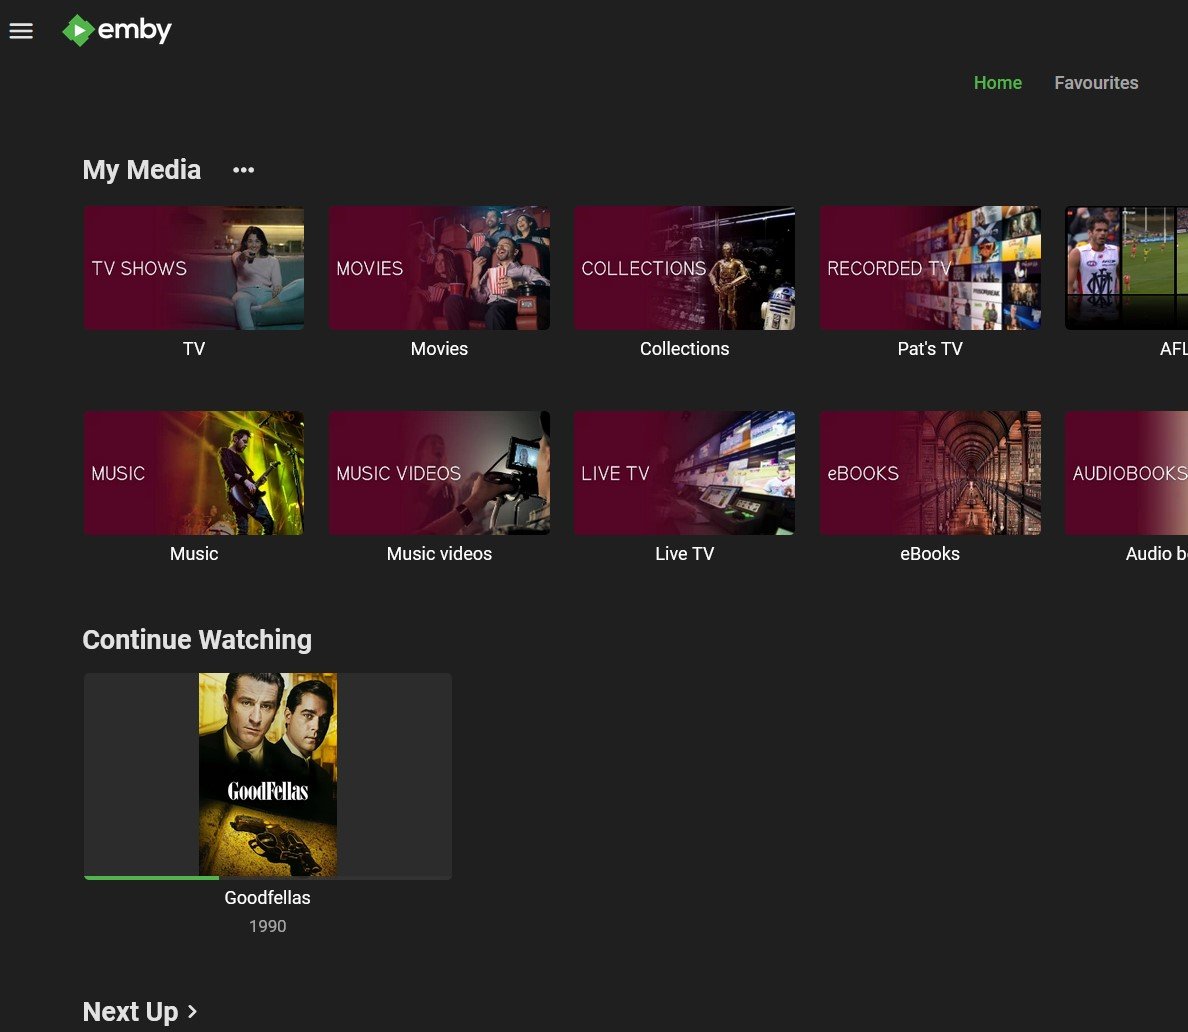Screen dimensions: 1188x1032
Task: Click the 'Movies' text label
Action: pos(439,349)
